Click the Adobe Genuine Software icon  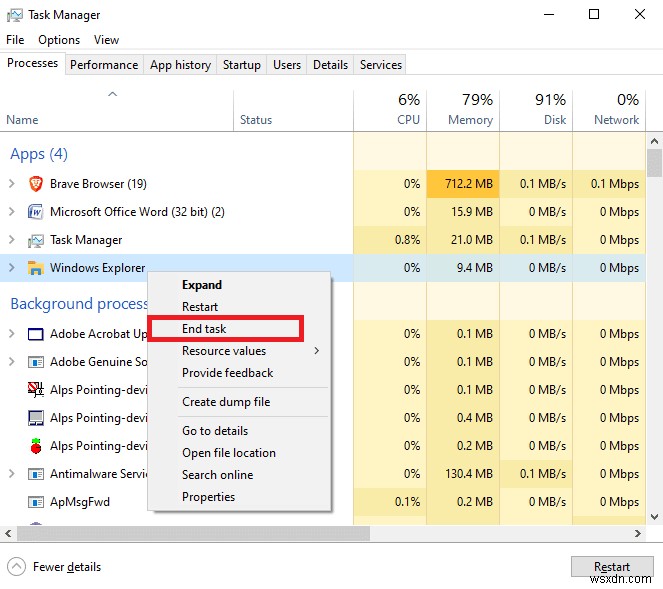pyautogui.click(x=36, y=362)
